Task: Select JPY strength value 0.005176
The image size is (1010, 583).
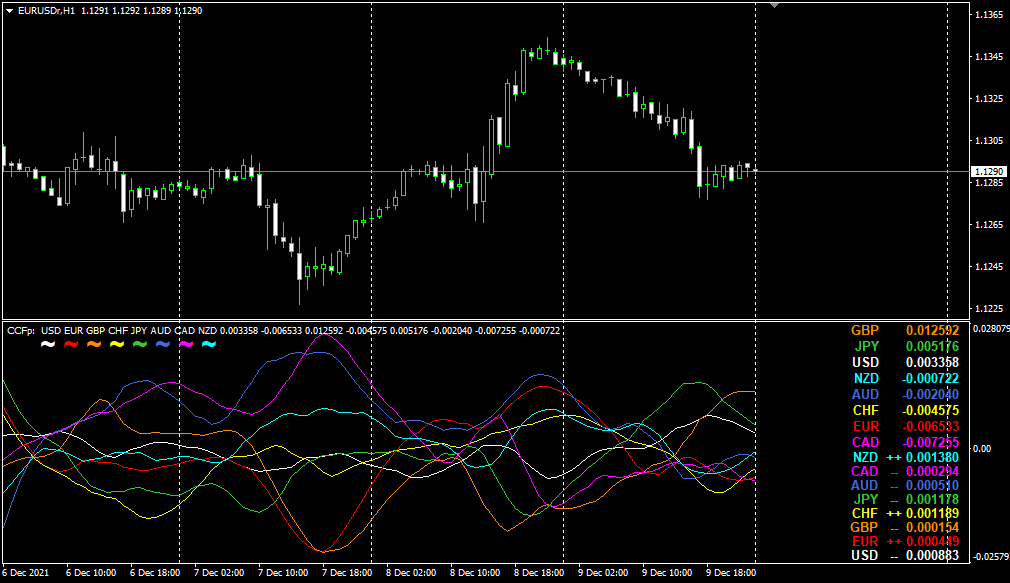Action: point(932,347)
